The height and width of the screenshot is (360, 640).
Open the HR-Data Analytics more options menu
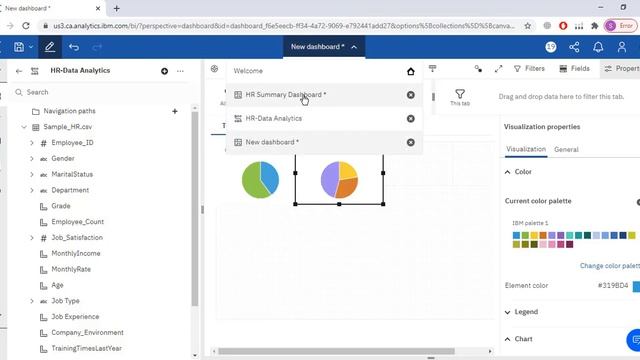point(180,71)
